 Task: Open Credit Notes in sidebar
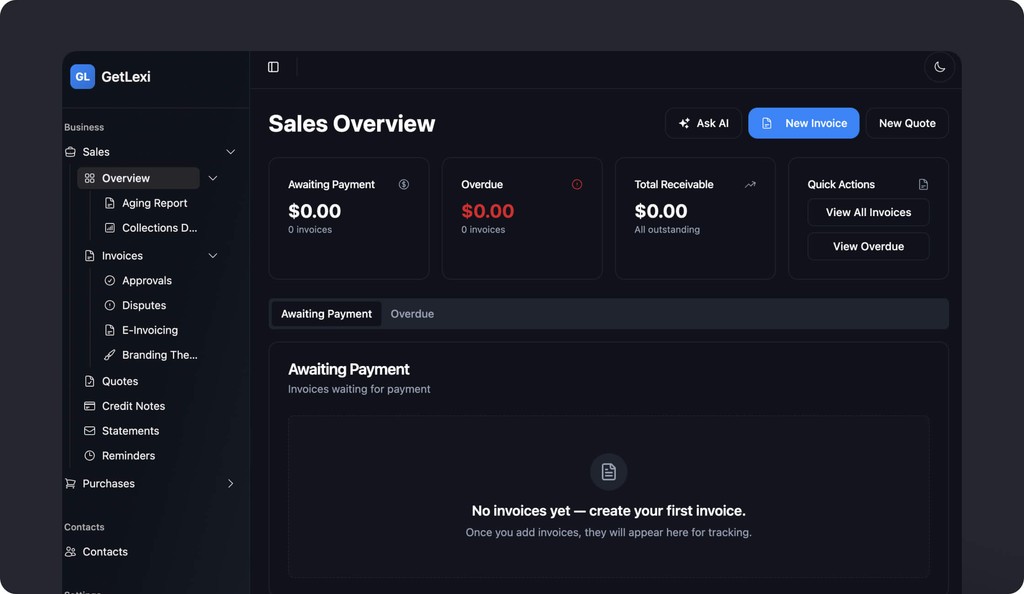(133, 406)
